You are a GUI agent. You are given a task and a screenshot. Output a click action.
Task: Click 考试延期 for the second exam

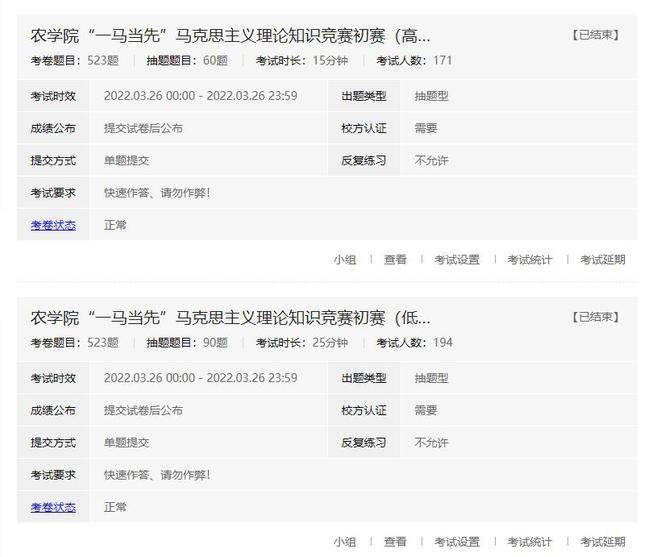click(x=602, y=542)
